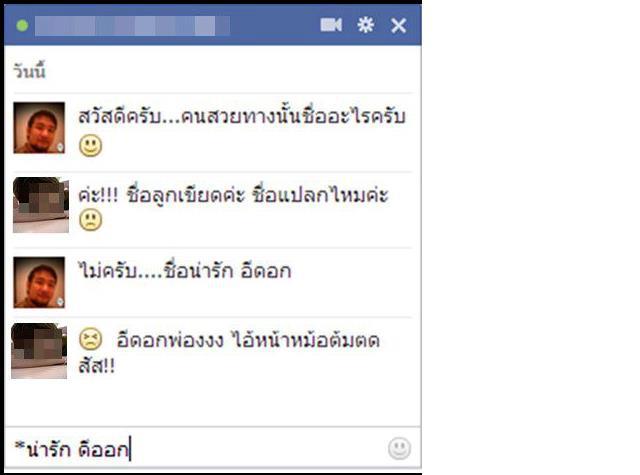Image resolution: width=640 pixels, height=475 pixels.
Task: Open the pixelated avatar in second message
Action: [x=41, y=205]
